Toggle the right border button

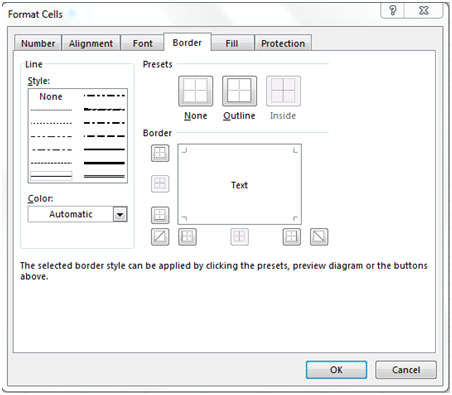[x=292, y=237]
